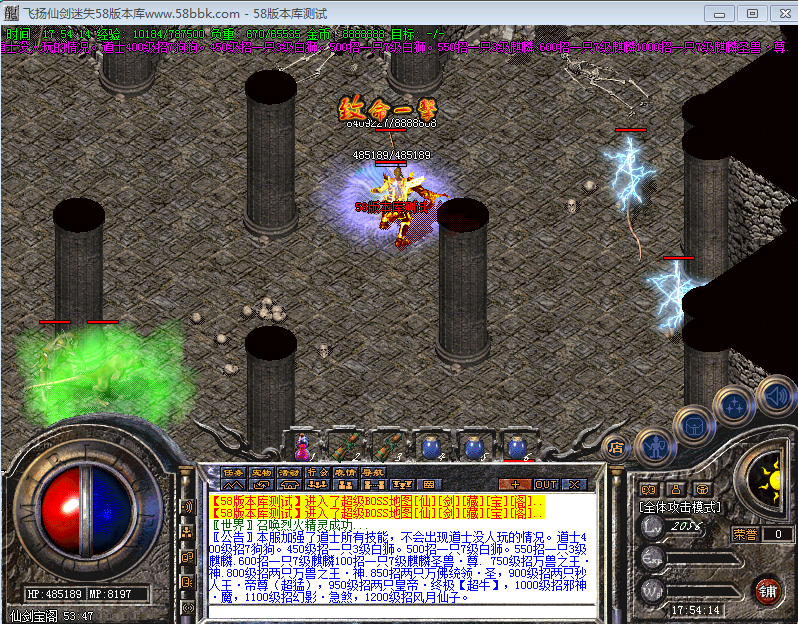Open the grid settings icon
Viewport: 798px width, 624px height.
click(x=429, y=485)
